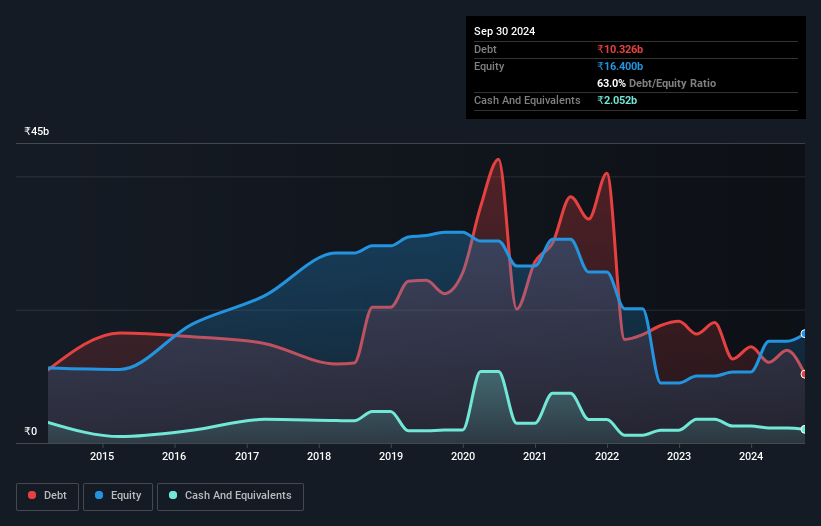Click Cash And Equivalents tooltip label
The image size is (821, 526).
coord(527,100)
